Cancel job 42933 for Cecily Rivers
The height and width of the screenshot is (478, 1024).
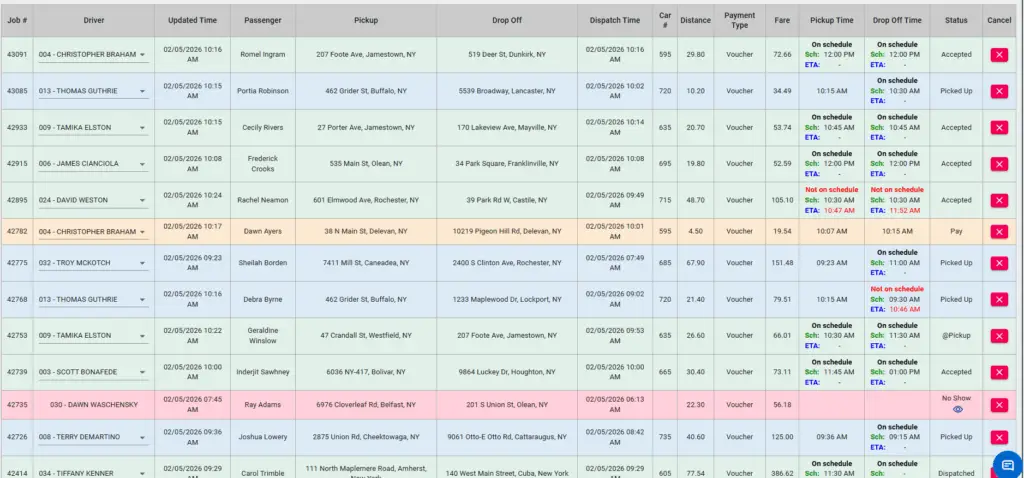(x=998, y=127)
